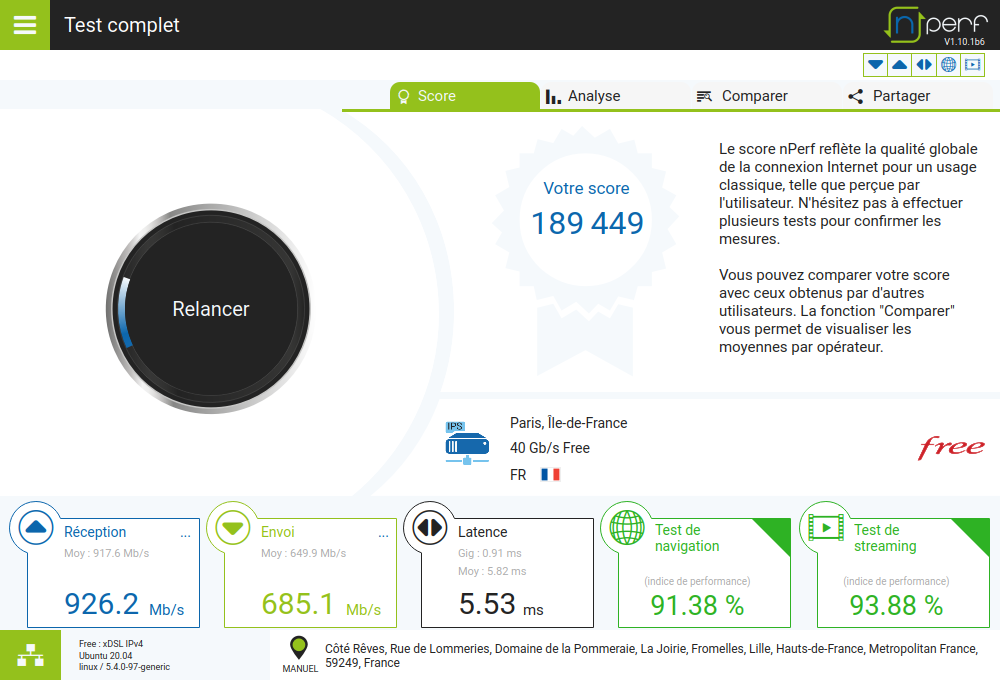Screen dimensions: 1000x680
Task: Select the browsing globe icon in top toolbar
Action: point(948,64)
